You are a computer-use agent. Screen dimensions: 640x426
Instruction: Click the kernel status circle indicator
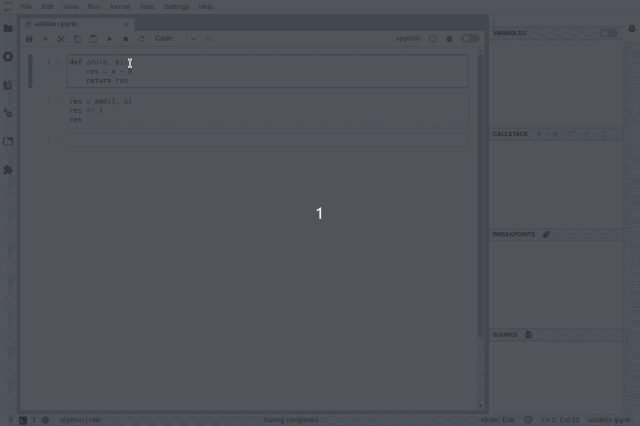(x=433, y=38)
